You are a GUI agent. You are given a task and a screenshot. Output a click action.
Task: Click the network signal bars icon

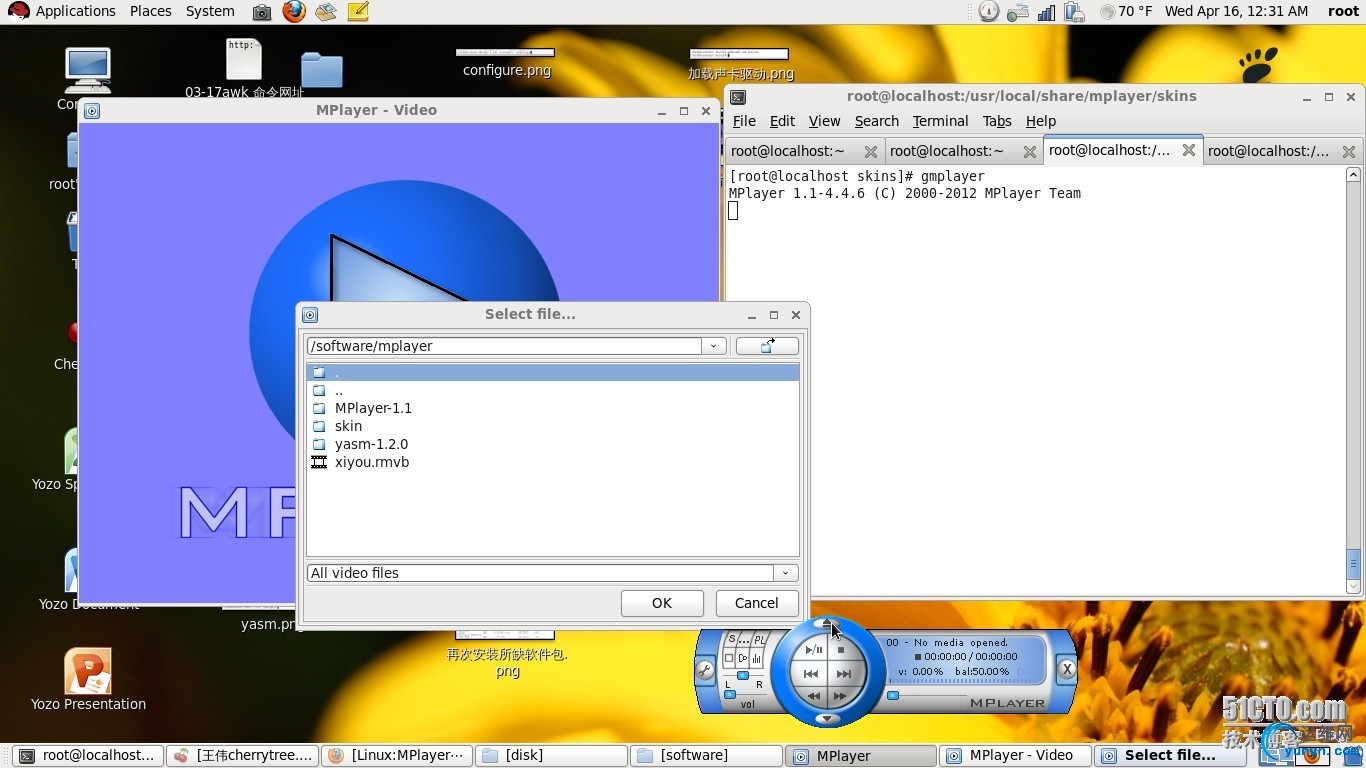[1046, 12]
